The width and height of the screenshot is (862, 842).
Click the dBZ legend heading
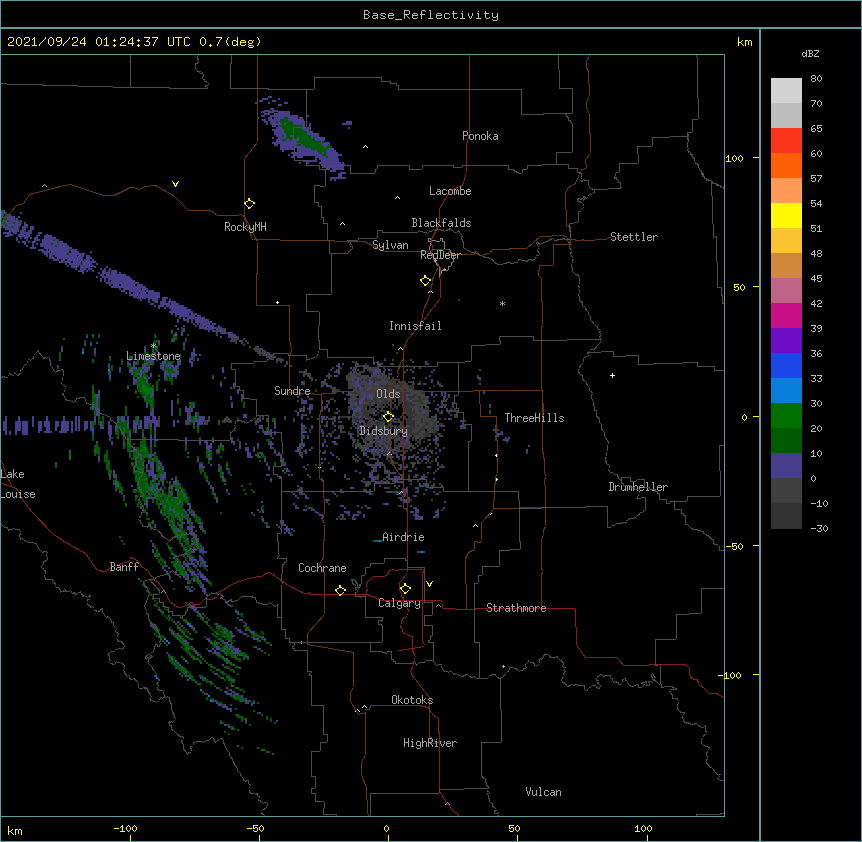[810, 54]
